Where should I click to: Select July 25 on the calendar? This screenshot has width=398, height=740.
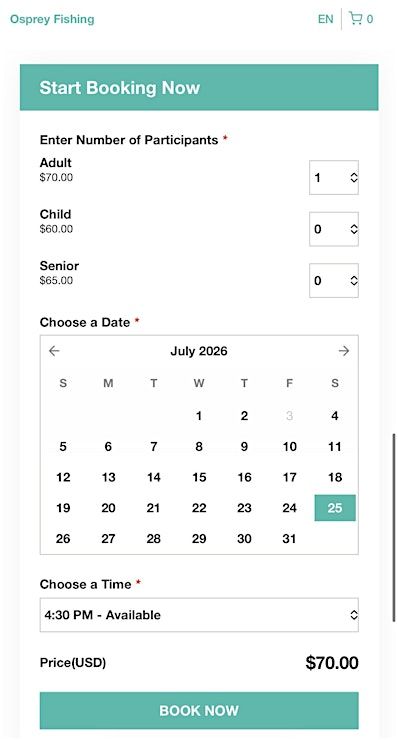[x=335, y=508]
